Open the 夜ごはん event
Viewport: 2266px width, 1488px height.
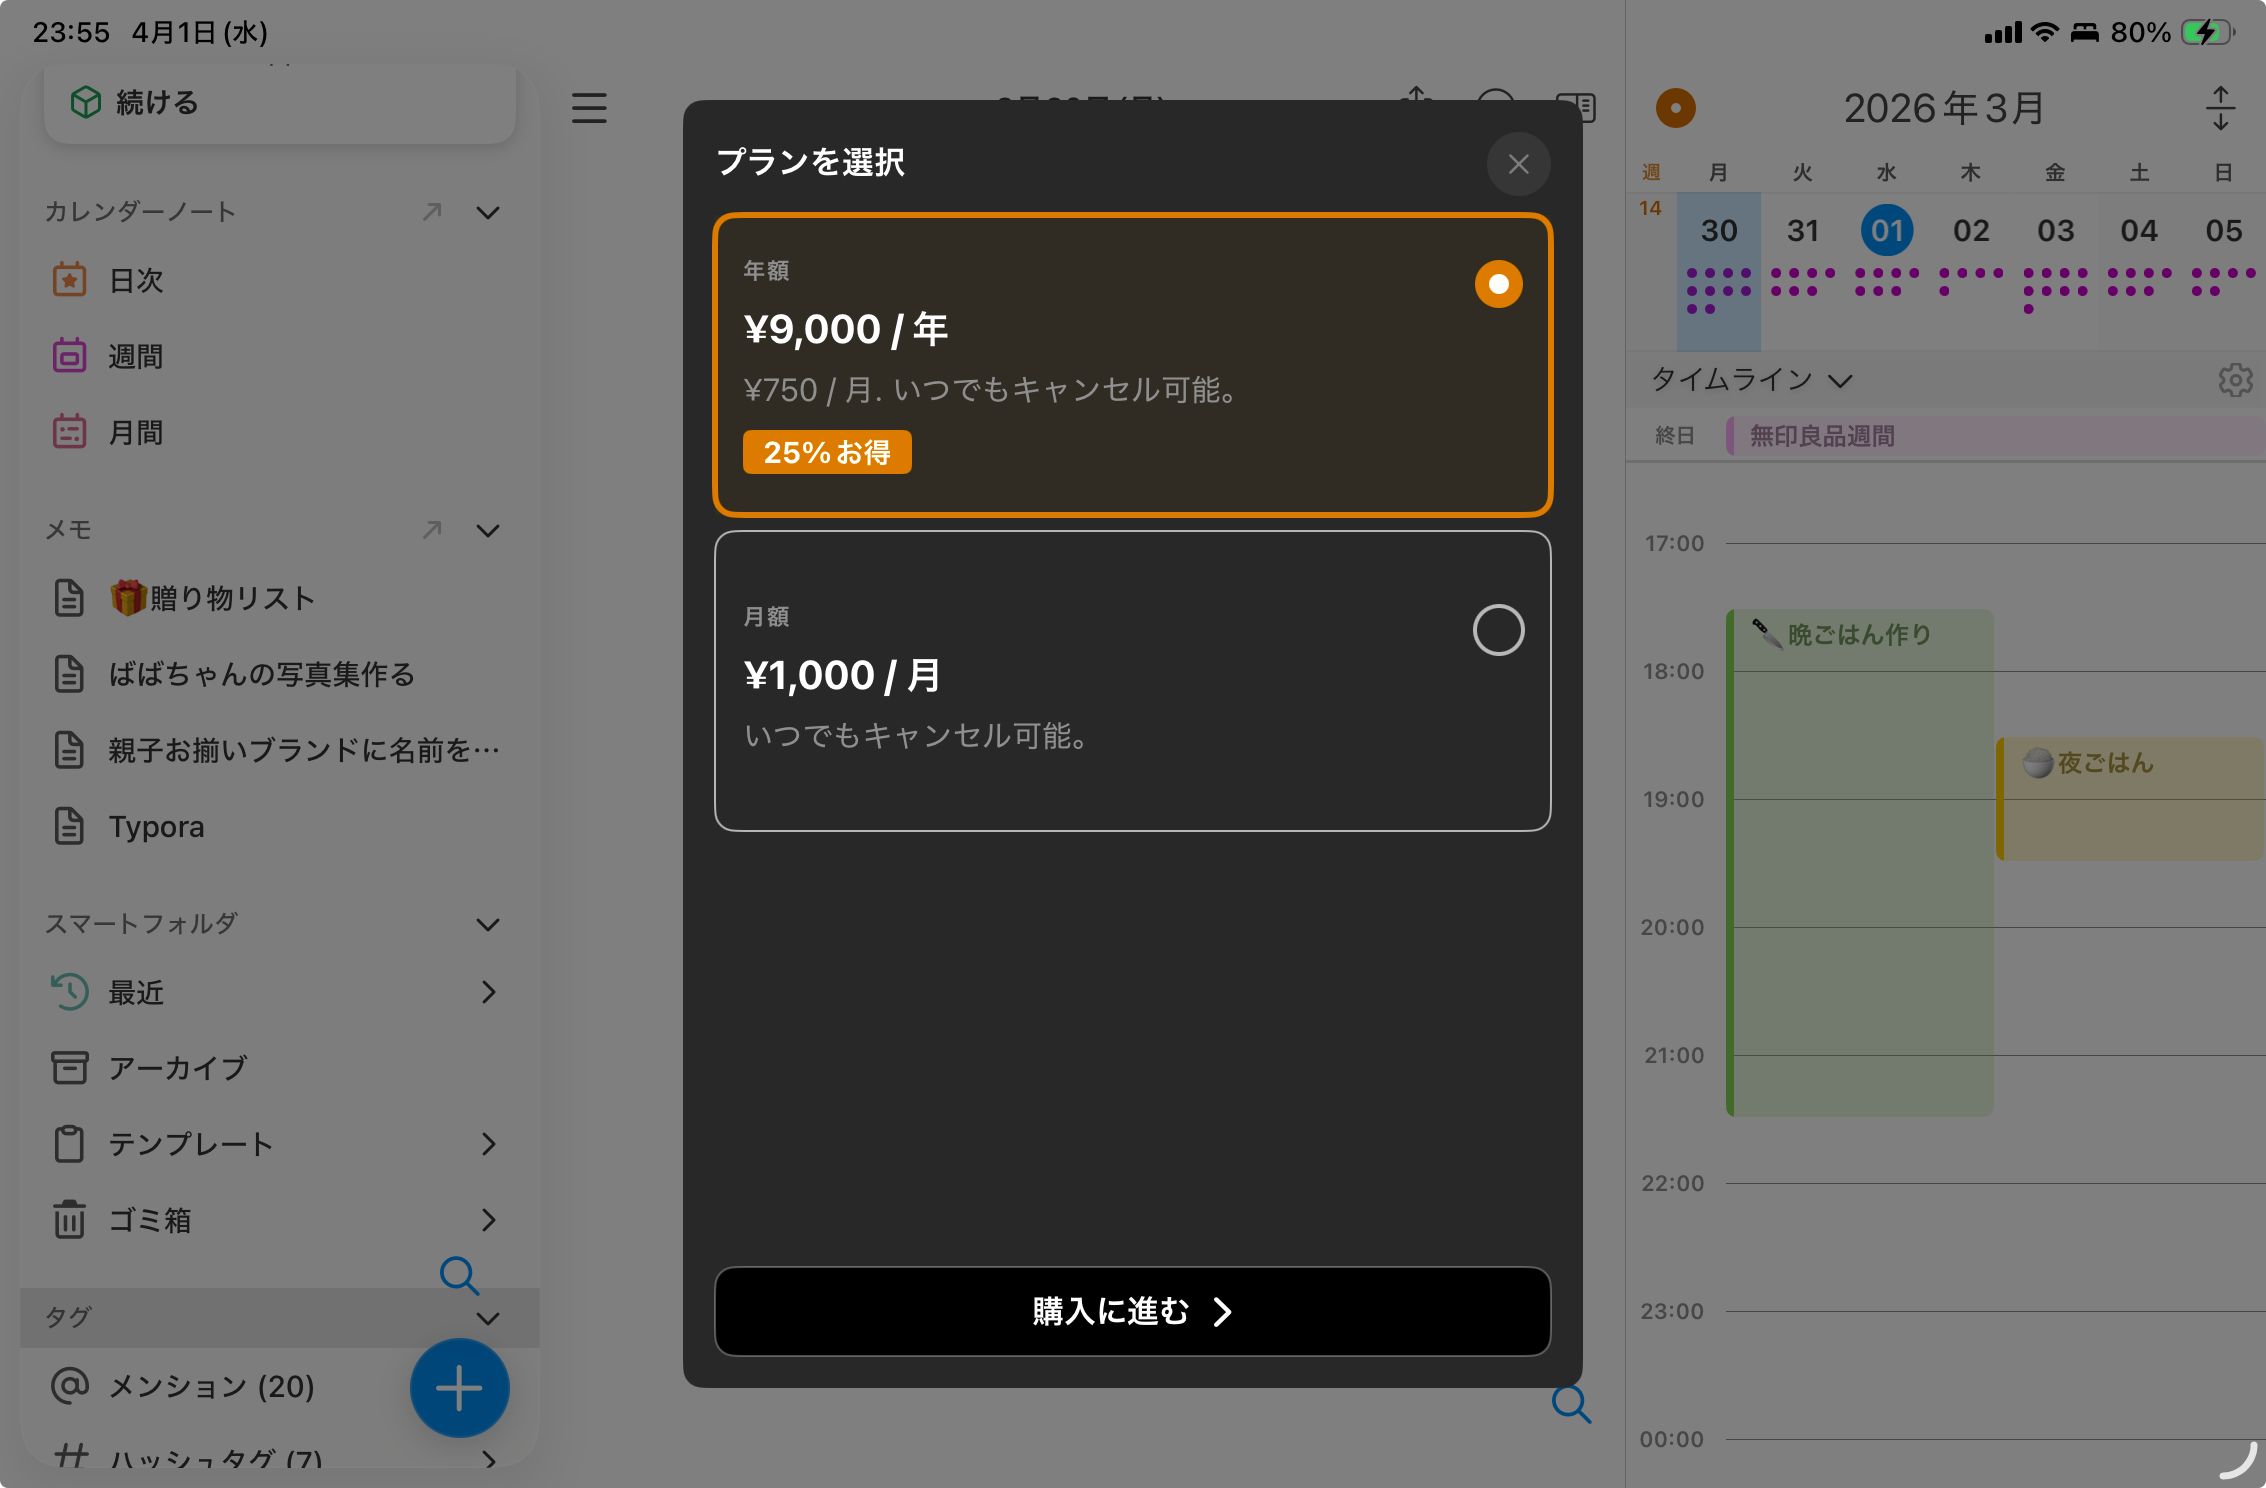pyautogui.click(x=2131, y=799)
